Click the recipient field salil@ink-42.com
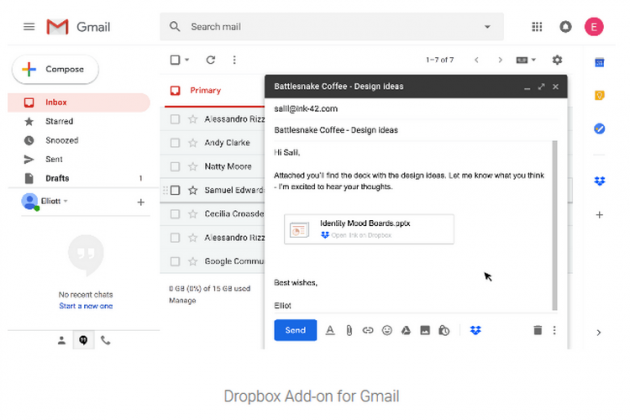Image resolution: width=630 pixels, height=420 pixels. pyautogui.click(x=416, y=109)
